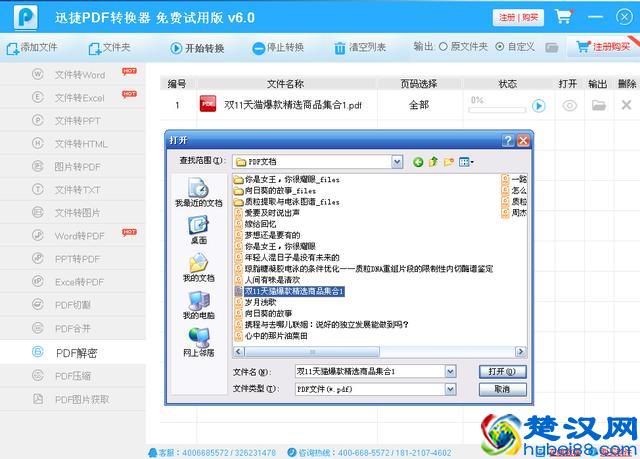Select file 岁月逝歌 in dialog list
The image size is (640, 459).
pyautogui.click(x=256, y=302)
